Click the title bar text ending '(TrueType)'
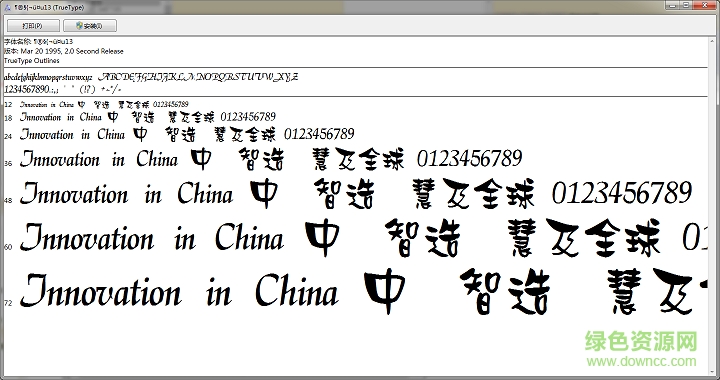 click(x=49, y=8)
